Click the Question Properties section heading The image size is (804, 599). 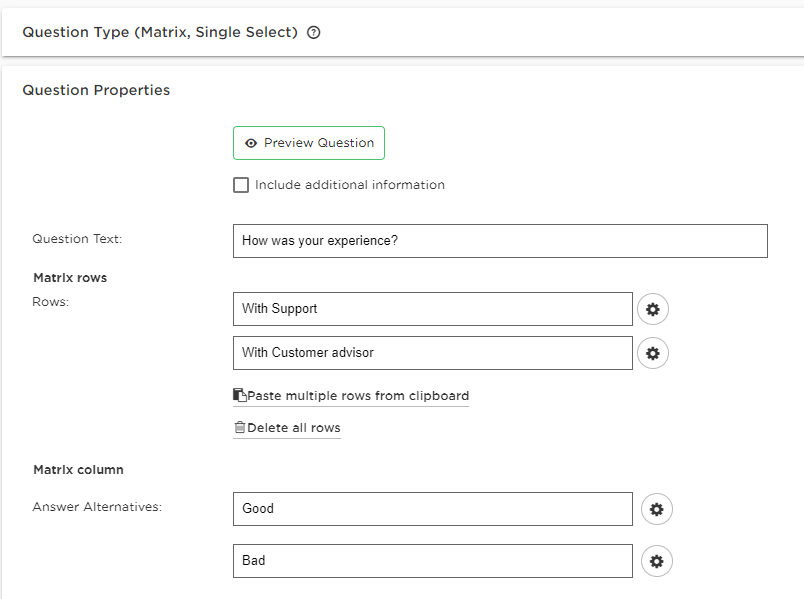[x=96, y=90]
